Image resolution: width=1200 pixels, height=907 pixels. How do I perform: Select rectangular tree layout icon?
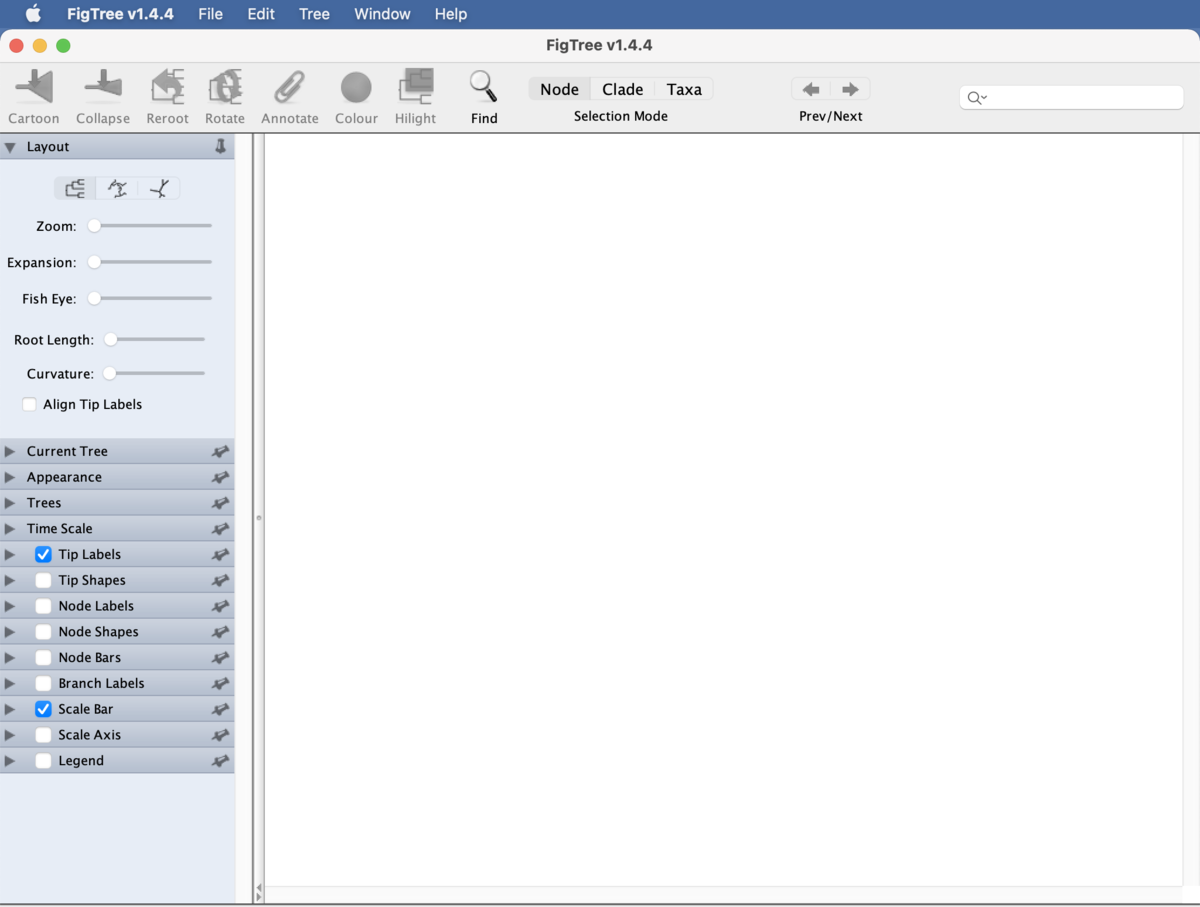click(75, 188)
